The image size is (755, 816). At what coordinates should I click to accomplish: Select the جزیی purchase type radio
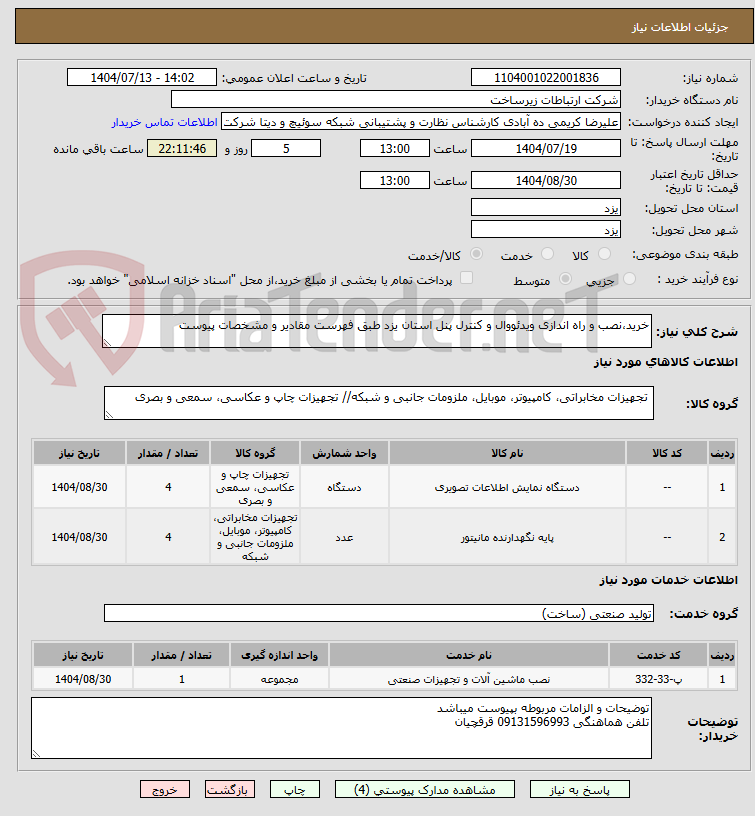[629, 279]
